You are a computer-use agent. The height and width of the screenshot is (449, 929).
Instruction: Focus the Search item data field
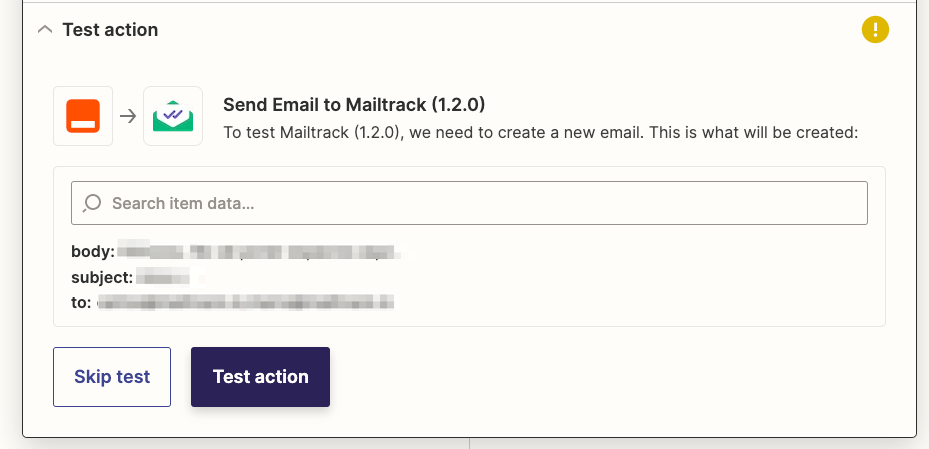pyautogui.click(x=480, y=203)
